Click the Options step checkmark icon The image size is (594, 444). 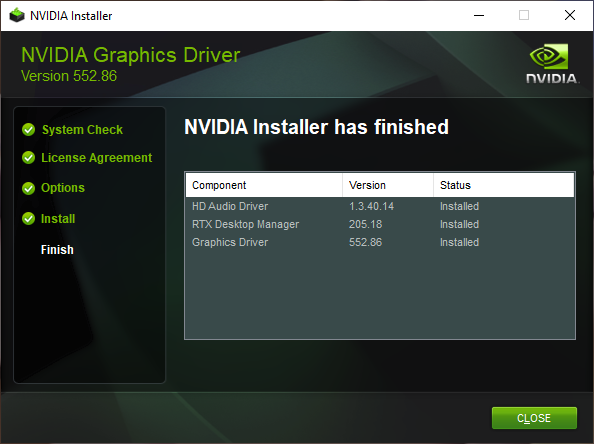(28, 188)
